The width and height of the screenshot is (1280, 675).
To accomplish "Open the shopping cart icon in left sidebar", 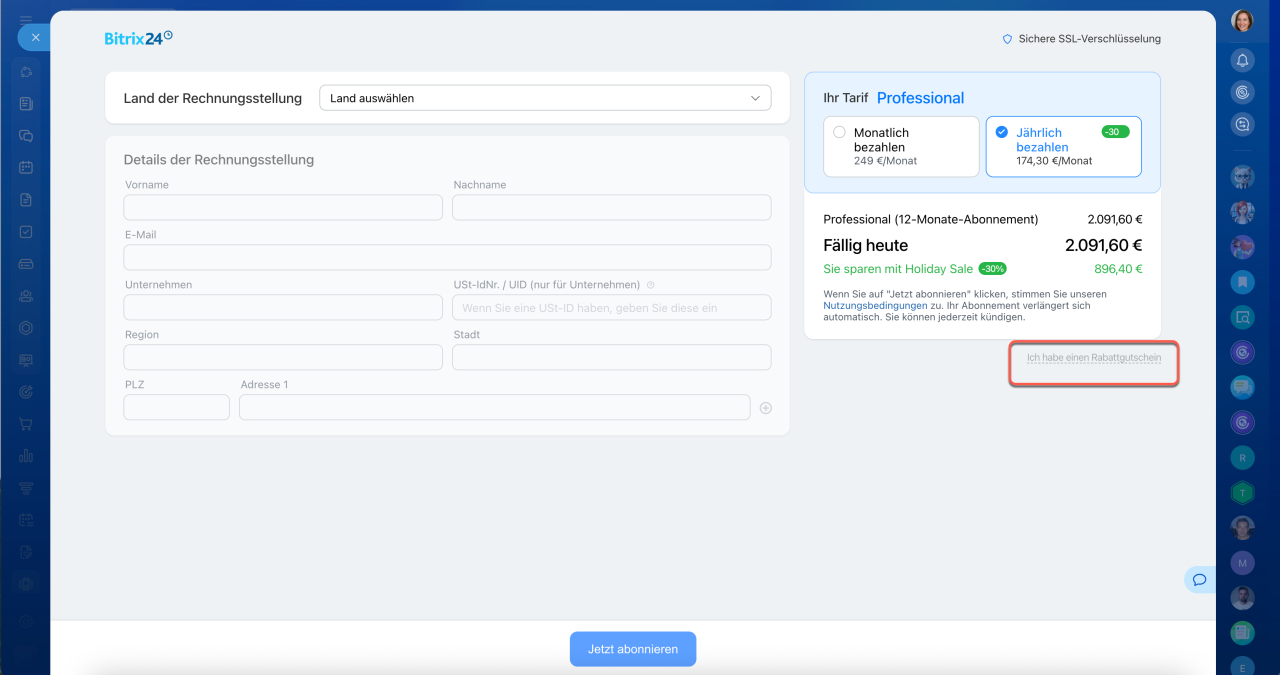I will pos(26,424).
